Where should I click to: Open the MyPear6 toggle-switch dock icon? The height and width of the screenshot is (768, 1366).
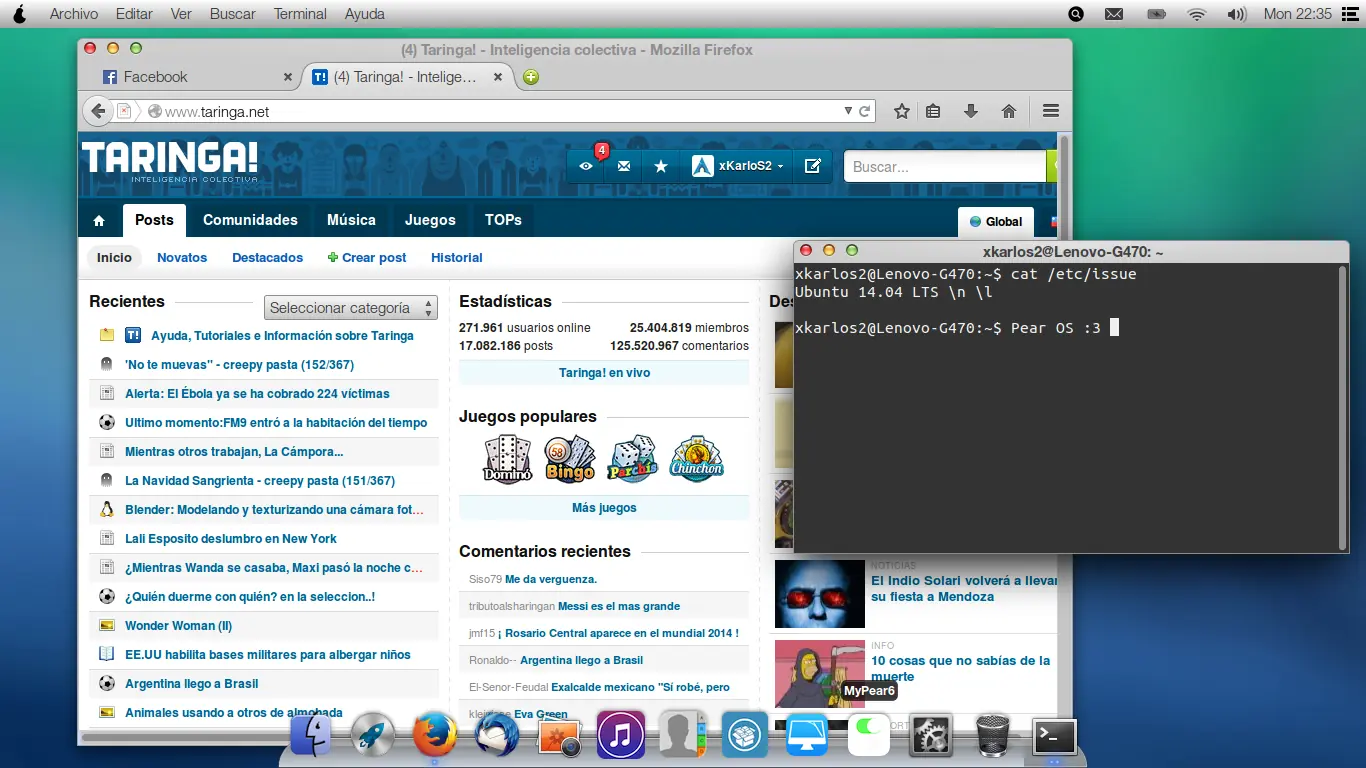(869, 737)
